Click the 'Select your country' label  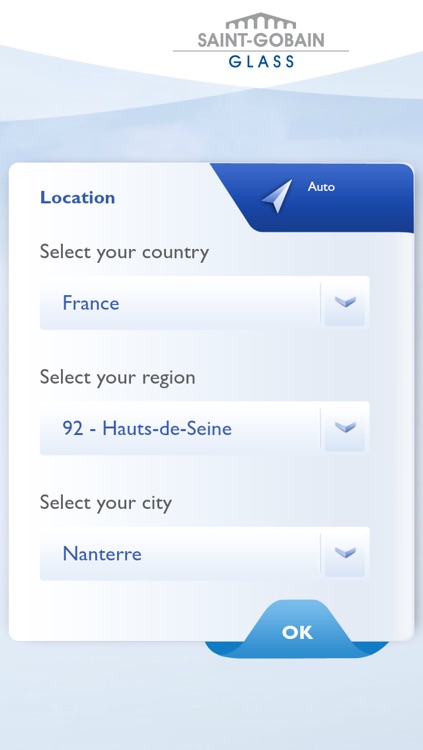pyautogui.click(x=124, y=252)
